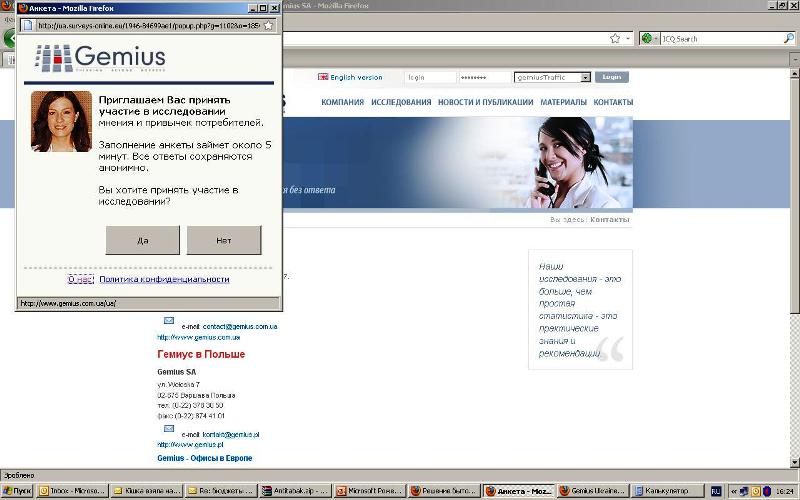Viewport: 800px width, 500px height.
Task: Click the UK flag icon for English version
Action: 323,77
